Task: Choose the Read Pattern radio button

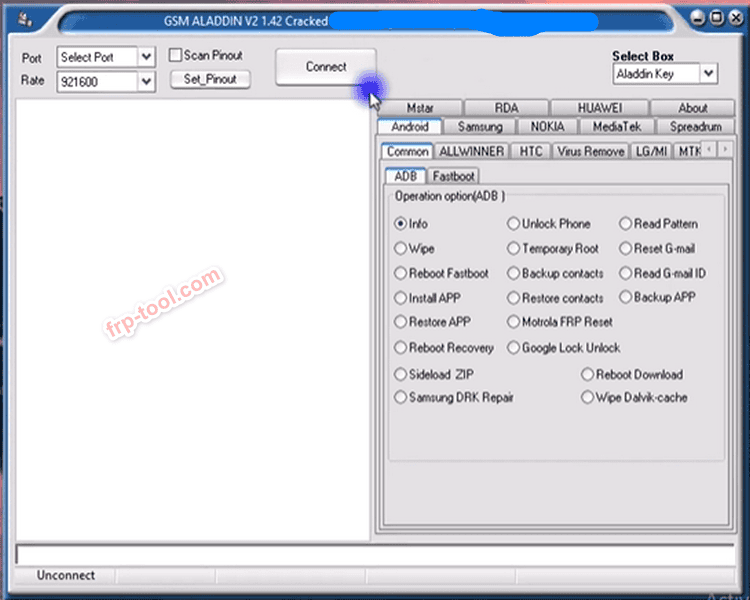Action: 626,224
